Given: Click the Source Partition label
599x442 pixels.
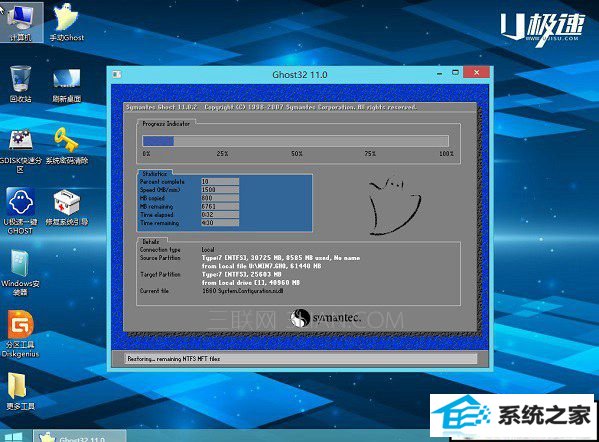Looking at the screenshot, I should [160, 258].
